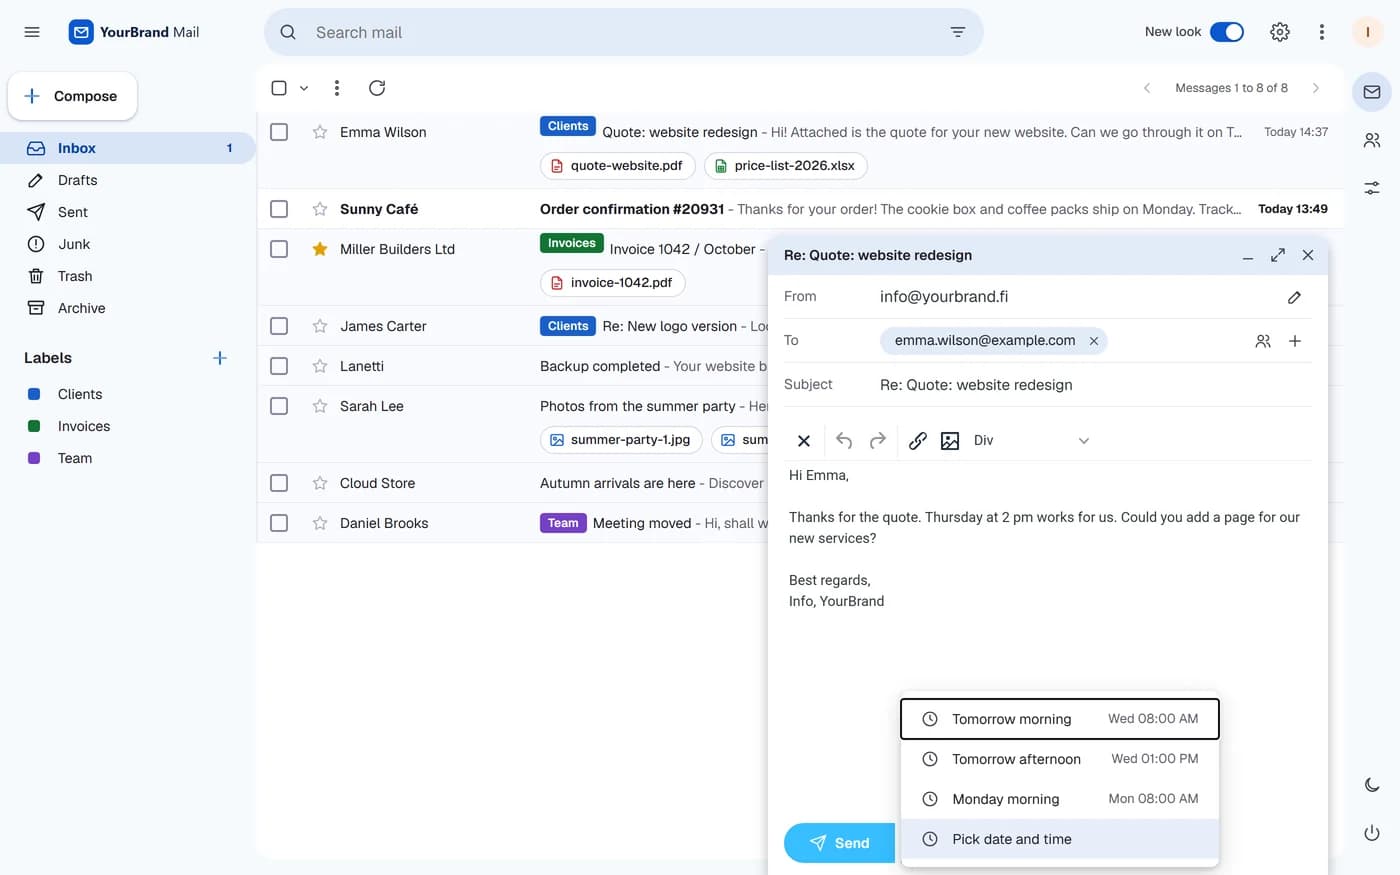
Task: Insert link in the reply editor
Action: (x=917, y=441)
